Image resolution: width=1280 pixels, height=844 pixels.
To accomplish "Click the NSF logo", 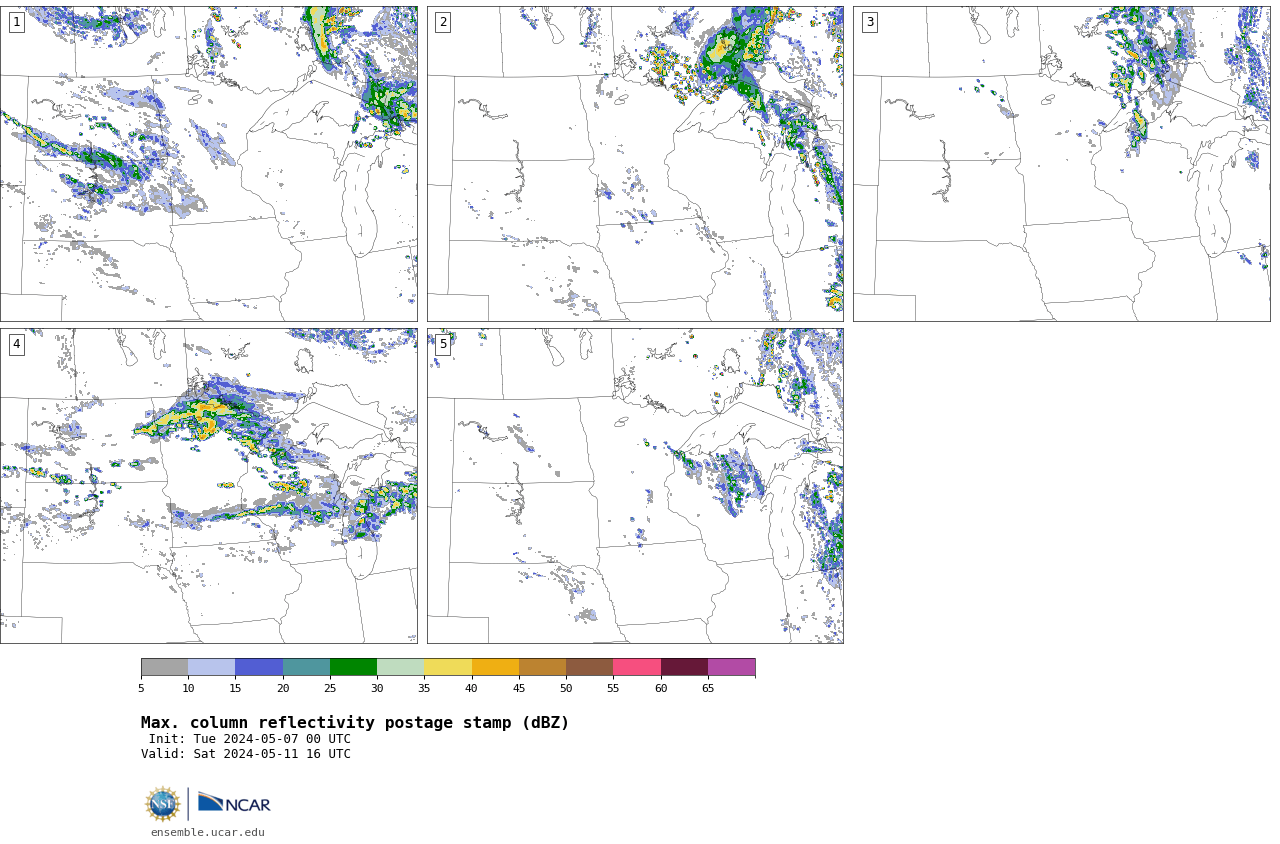I will point(163,804).
